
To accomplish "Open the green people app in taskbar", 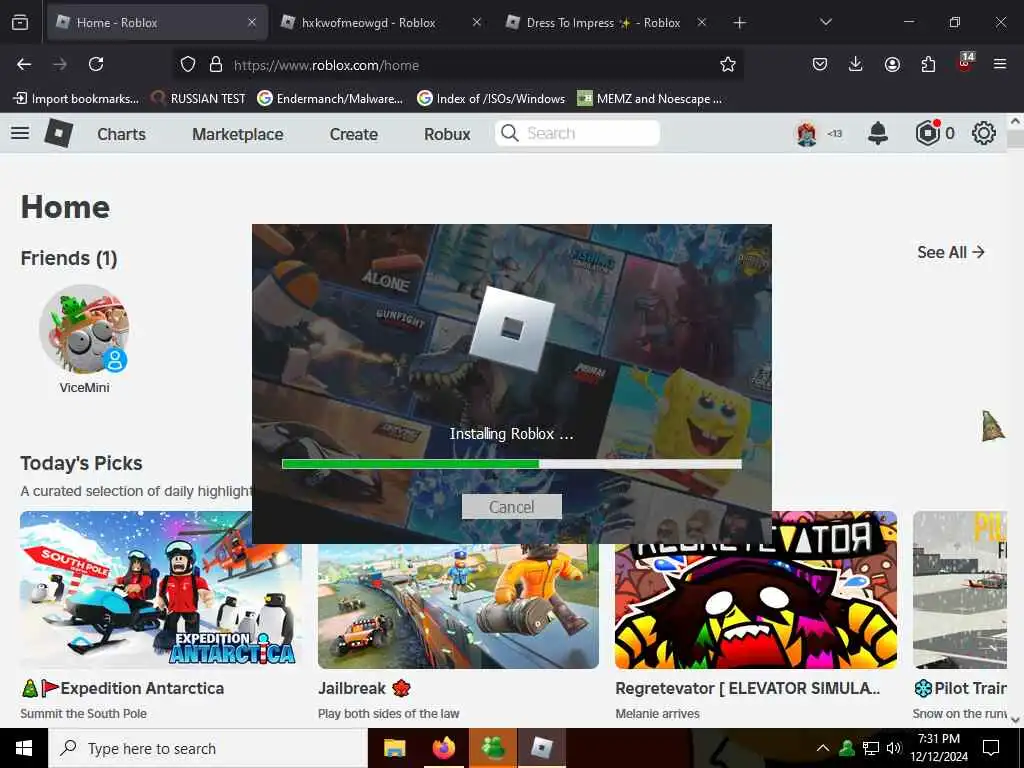I will [492, 748].
